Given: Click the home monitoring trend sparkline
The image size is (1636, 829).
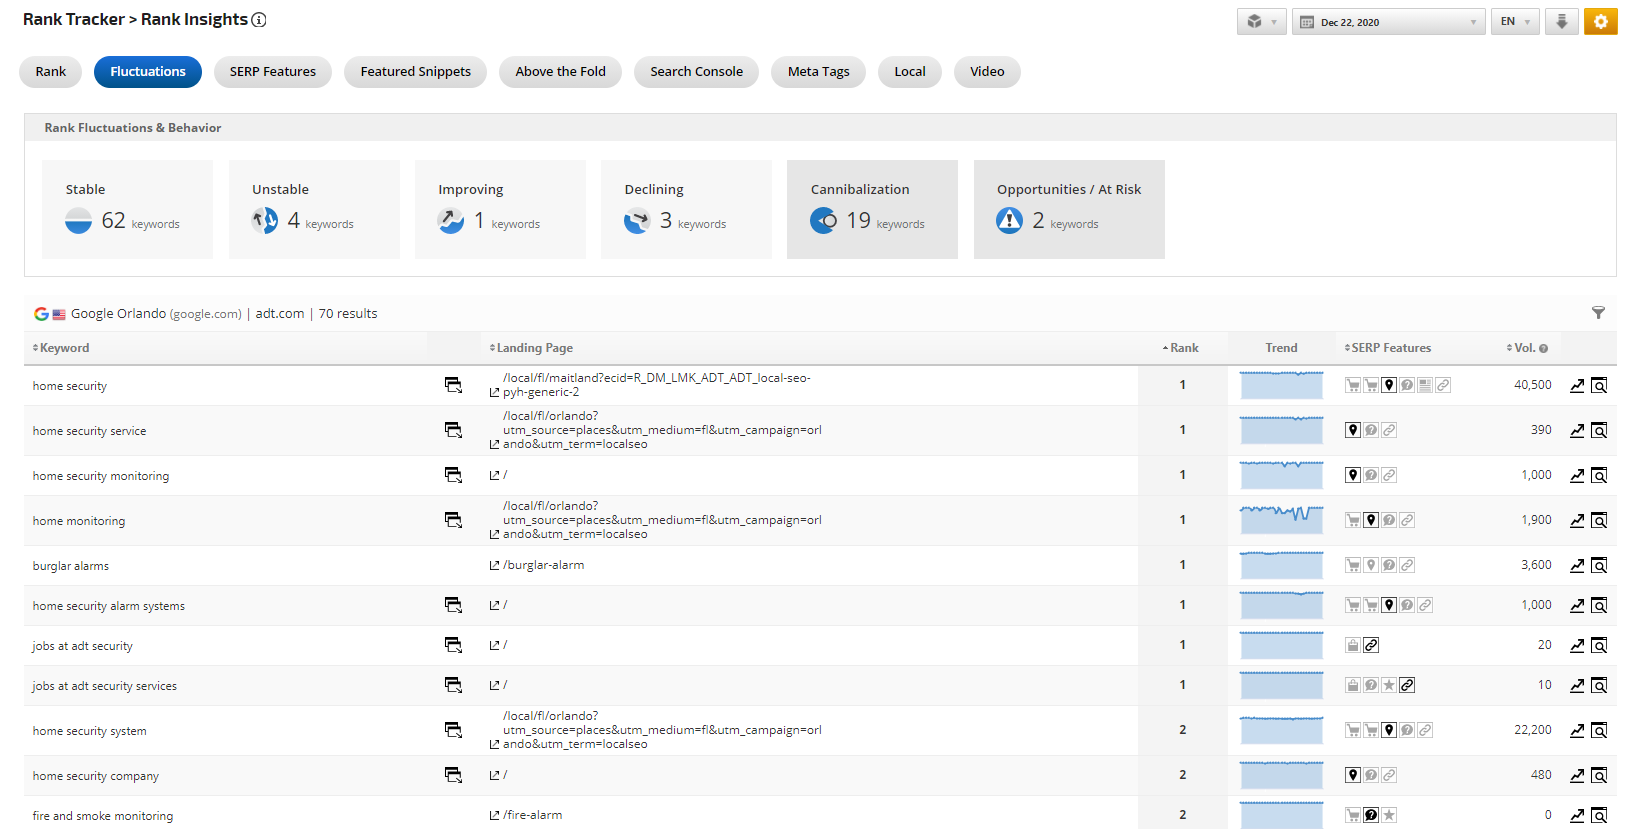Looking at the screenshot, I should pos(1281,520).
